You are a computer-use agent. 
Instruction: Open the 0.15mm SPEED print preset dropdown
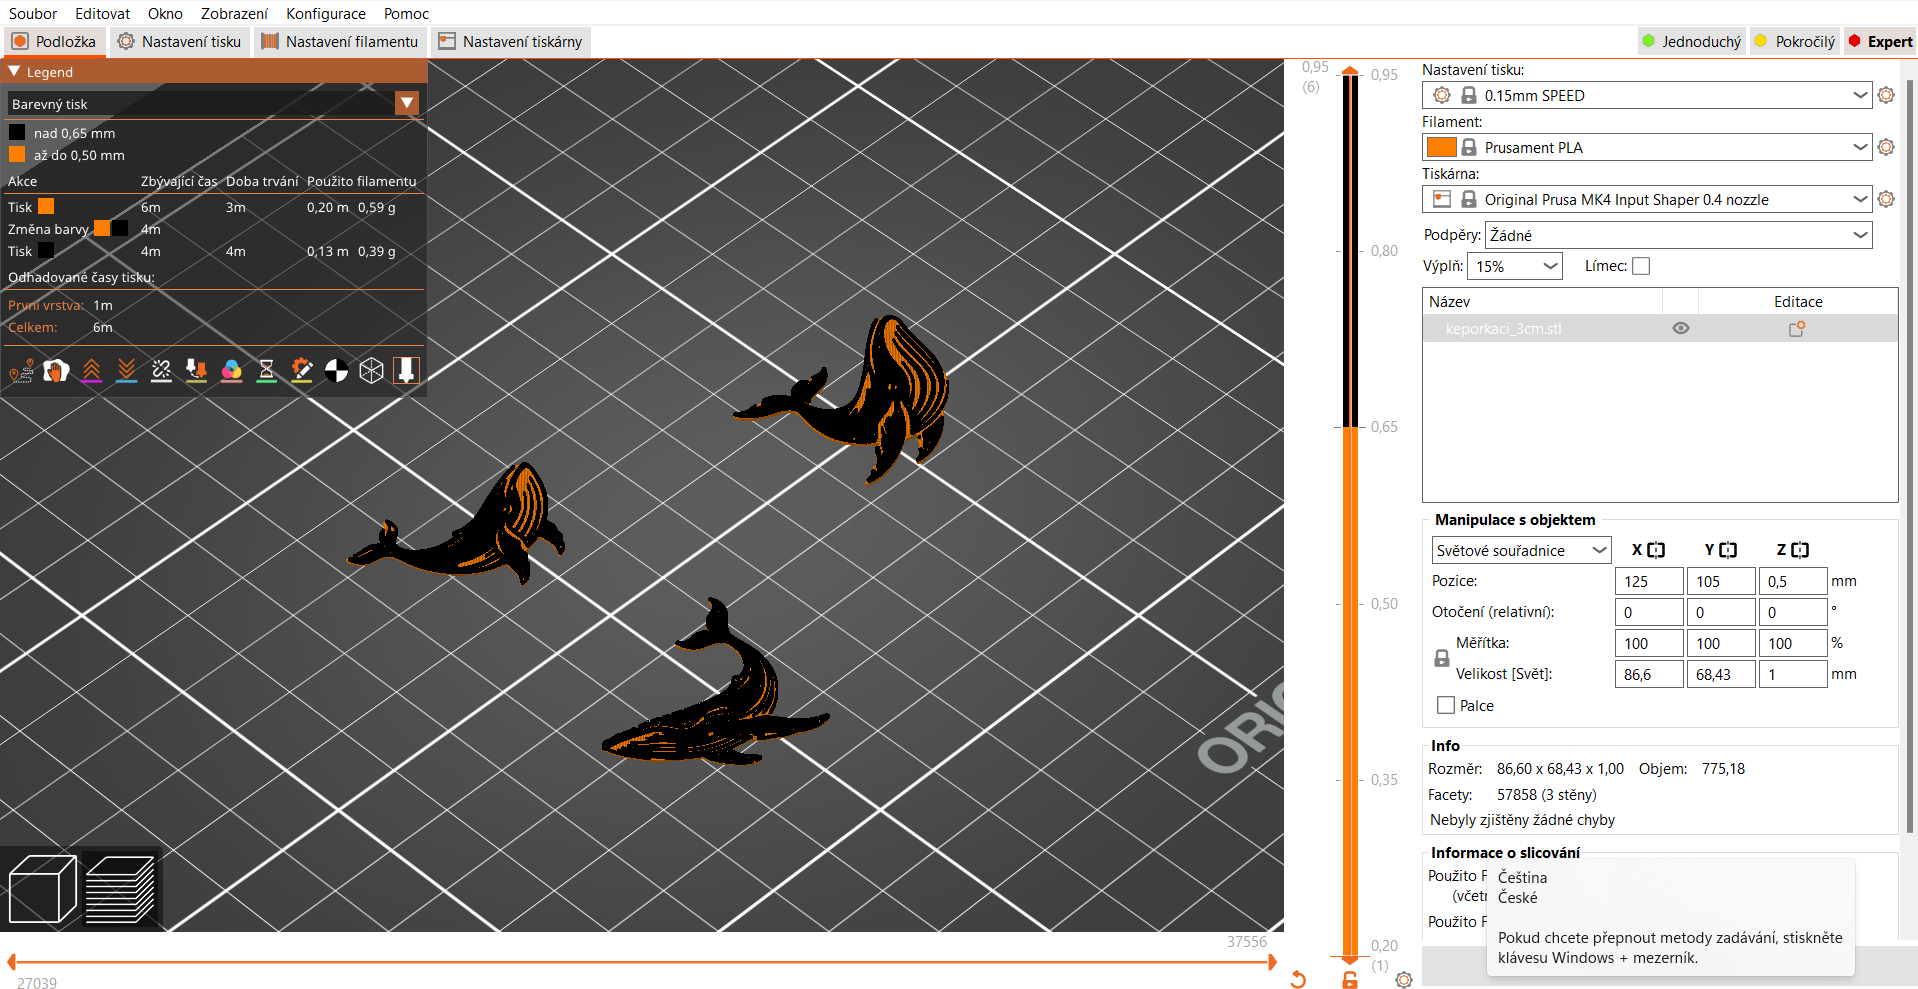(1647, 95)
